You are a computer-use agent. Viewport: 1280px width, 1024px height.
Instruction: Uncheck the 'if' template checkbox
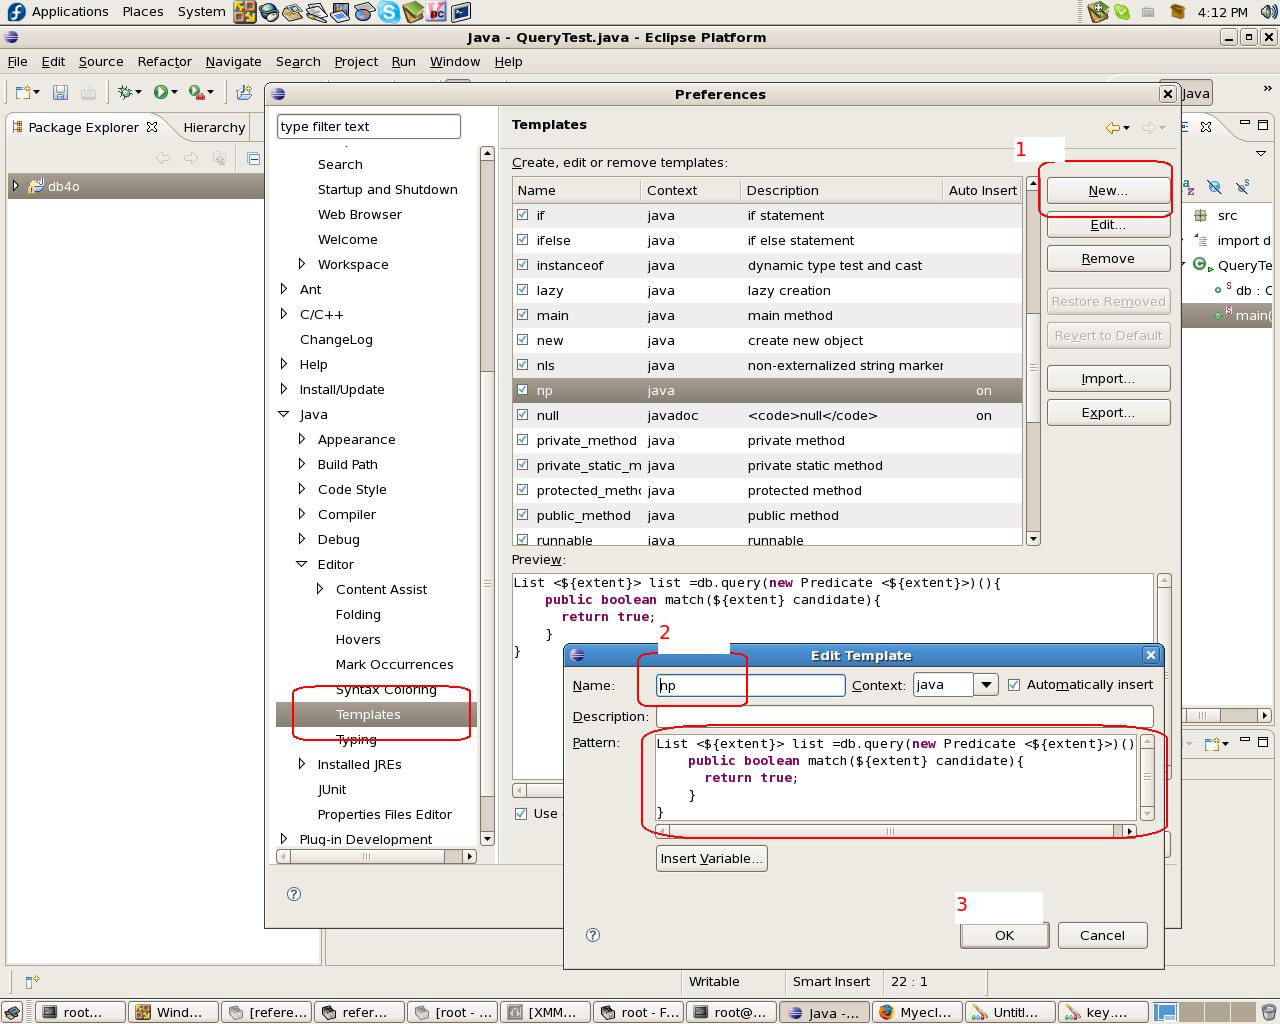click(522, 215)
